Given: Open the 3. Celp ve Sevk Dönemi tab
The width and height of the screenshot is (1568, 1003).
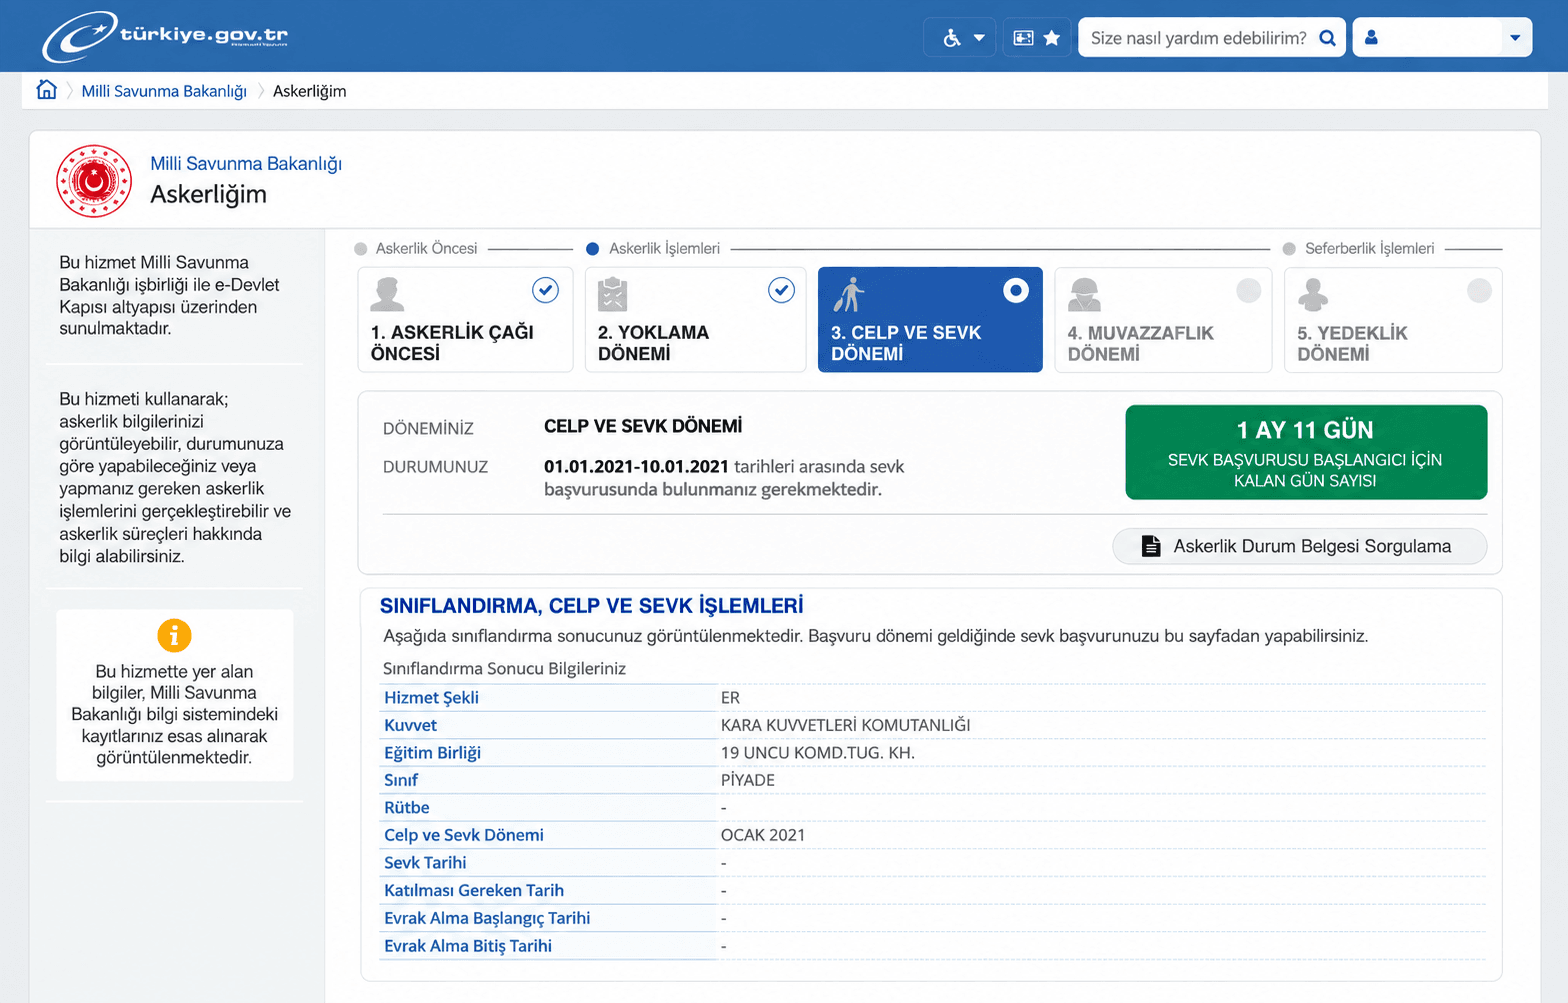Looking at the screenshot, I should [930, 320].
